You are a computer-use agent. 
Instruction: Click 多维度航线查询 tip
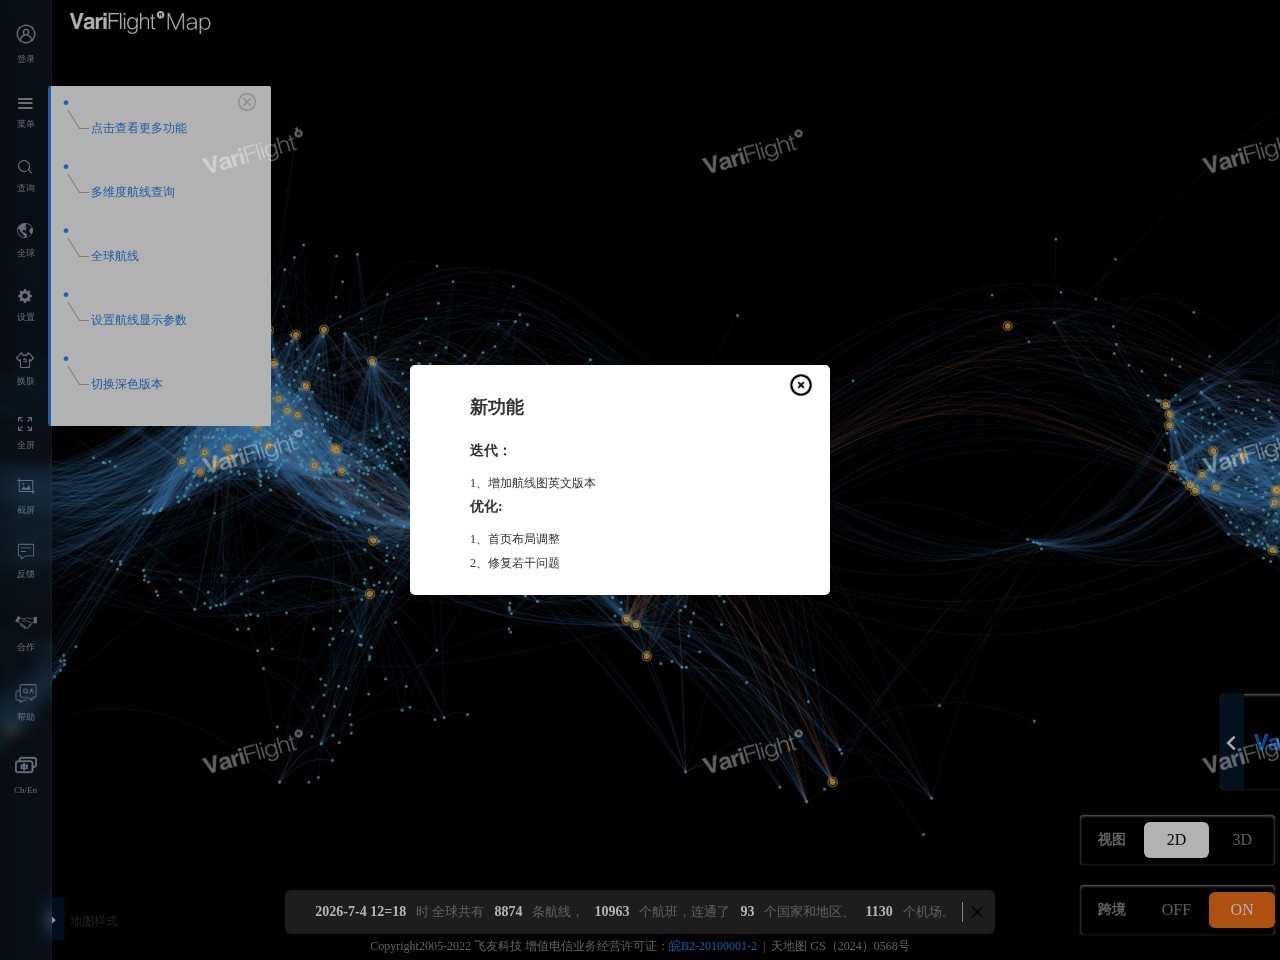[x=133, y=192]
